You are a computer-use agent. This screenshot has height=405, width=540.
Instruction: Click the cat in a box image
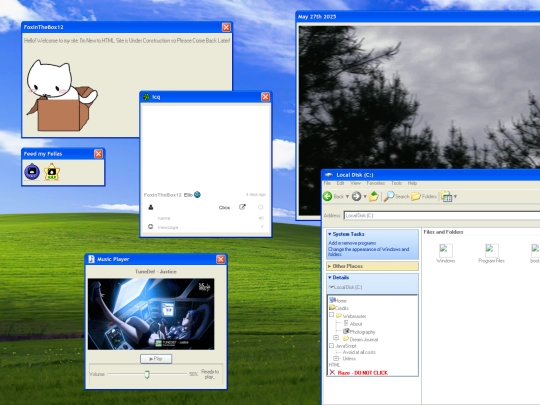(62, 96)
